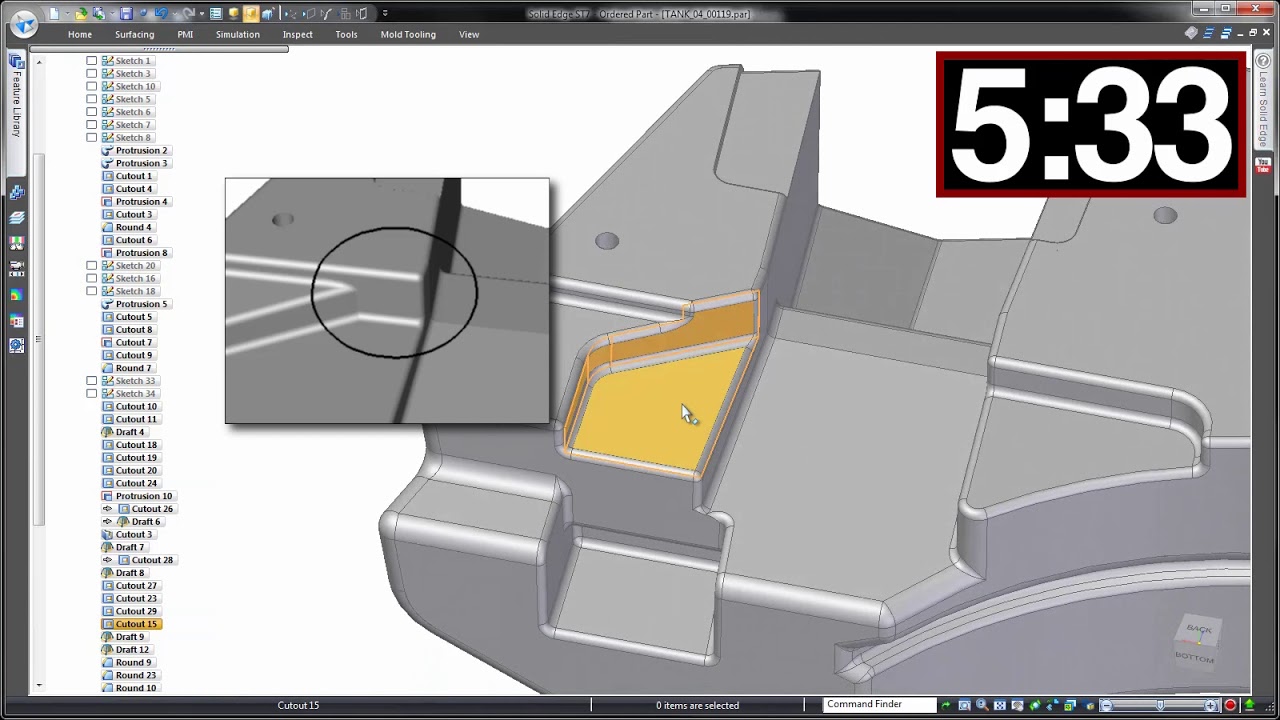Image resolution: width=1280 pixels, height=720 pixels.
Task: Click the BACK face of view cube
Action: click(x=1199, y=629)
